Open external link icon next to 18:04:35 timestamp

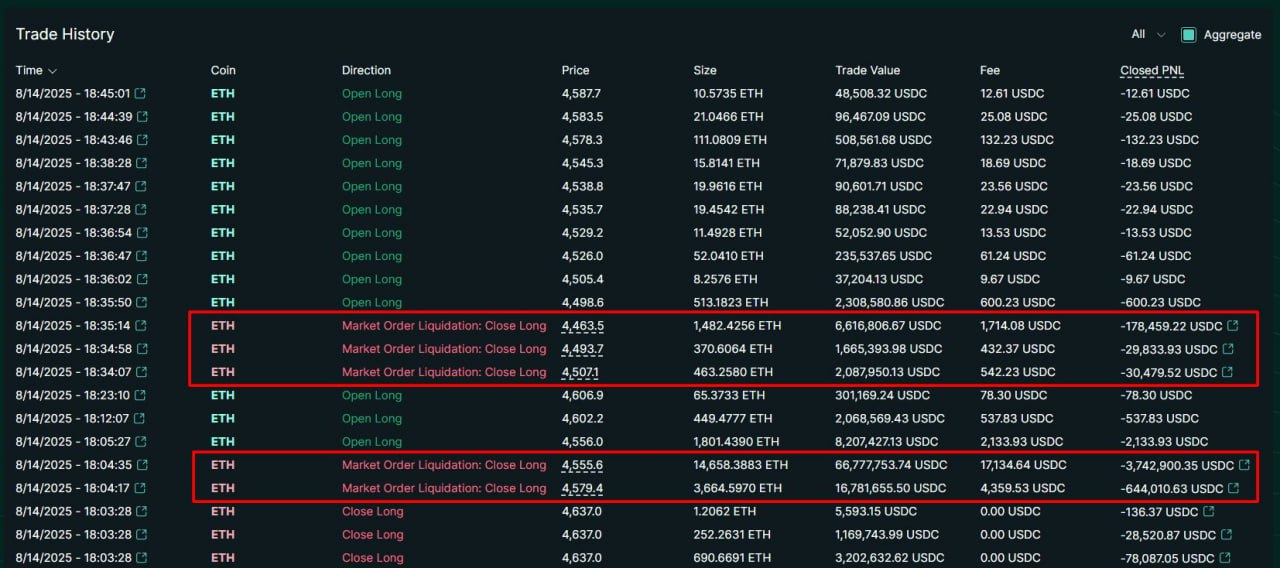pos(141,465)
